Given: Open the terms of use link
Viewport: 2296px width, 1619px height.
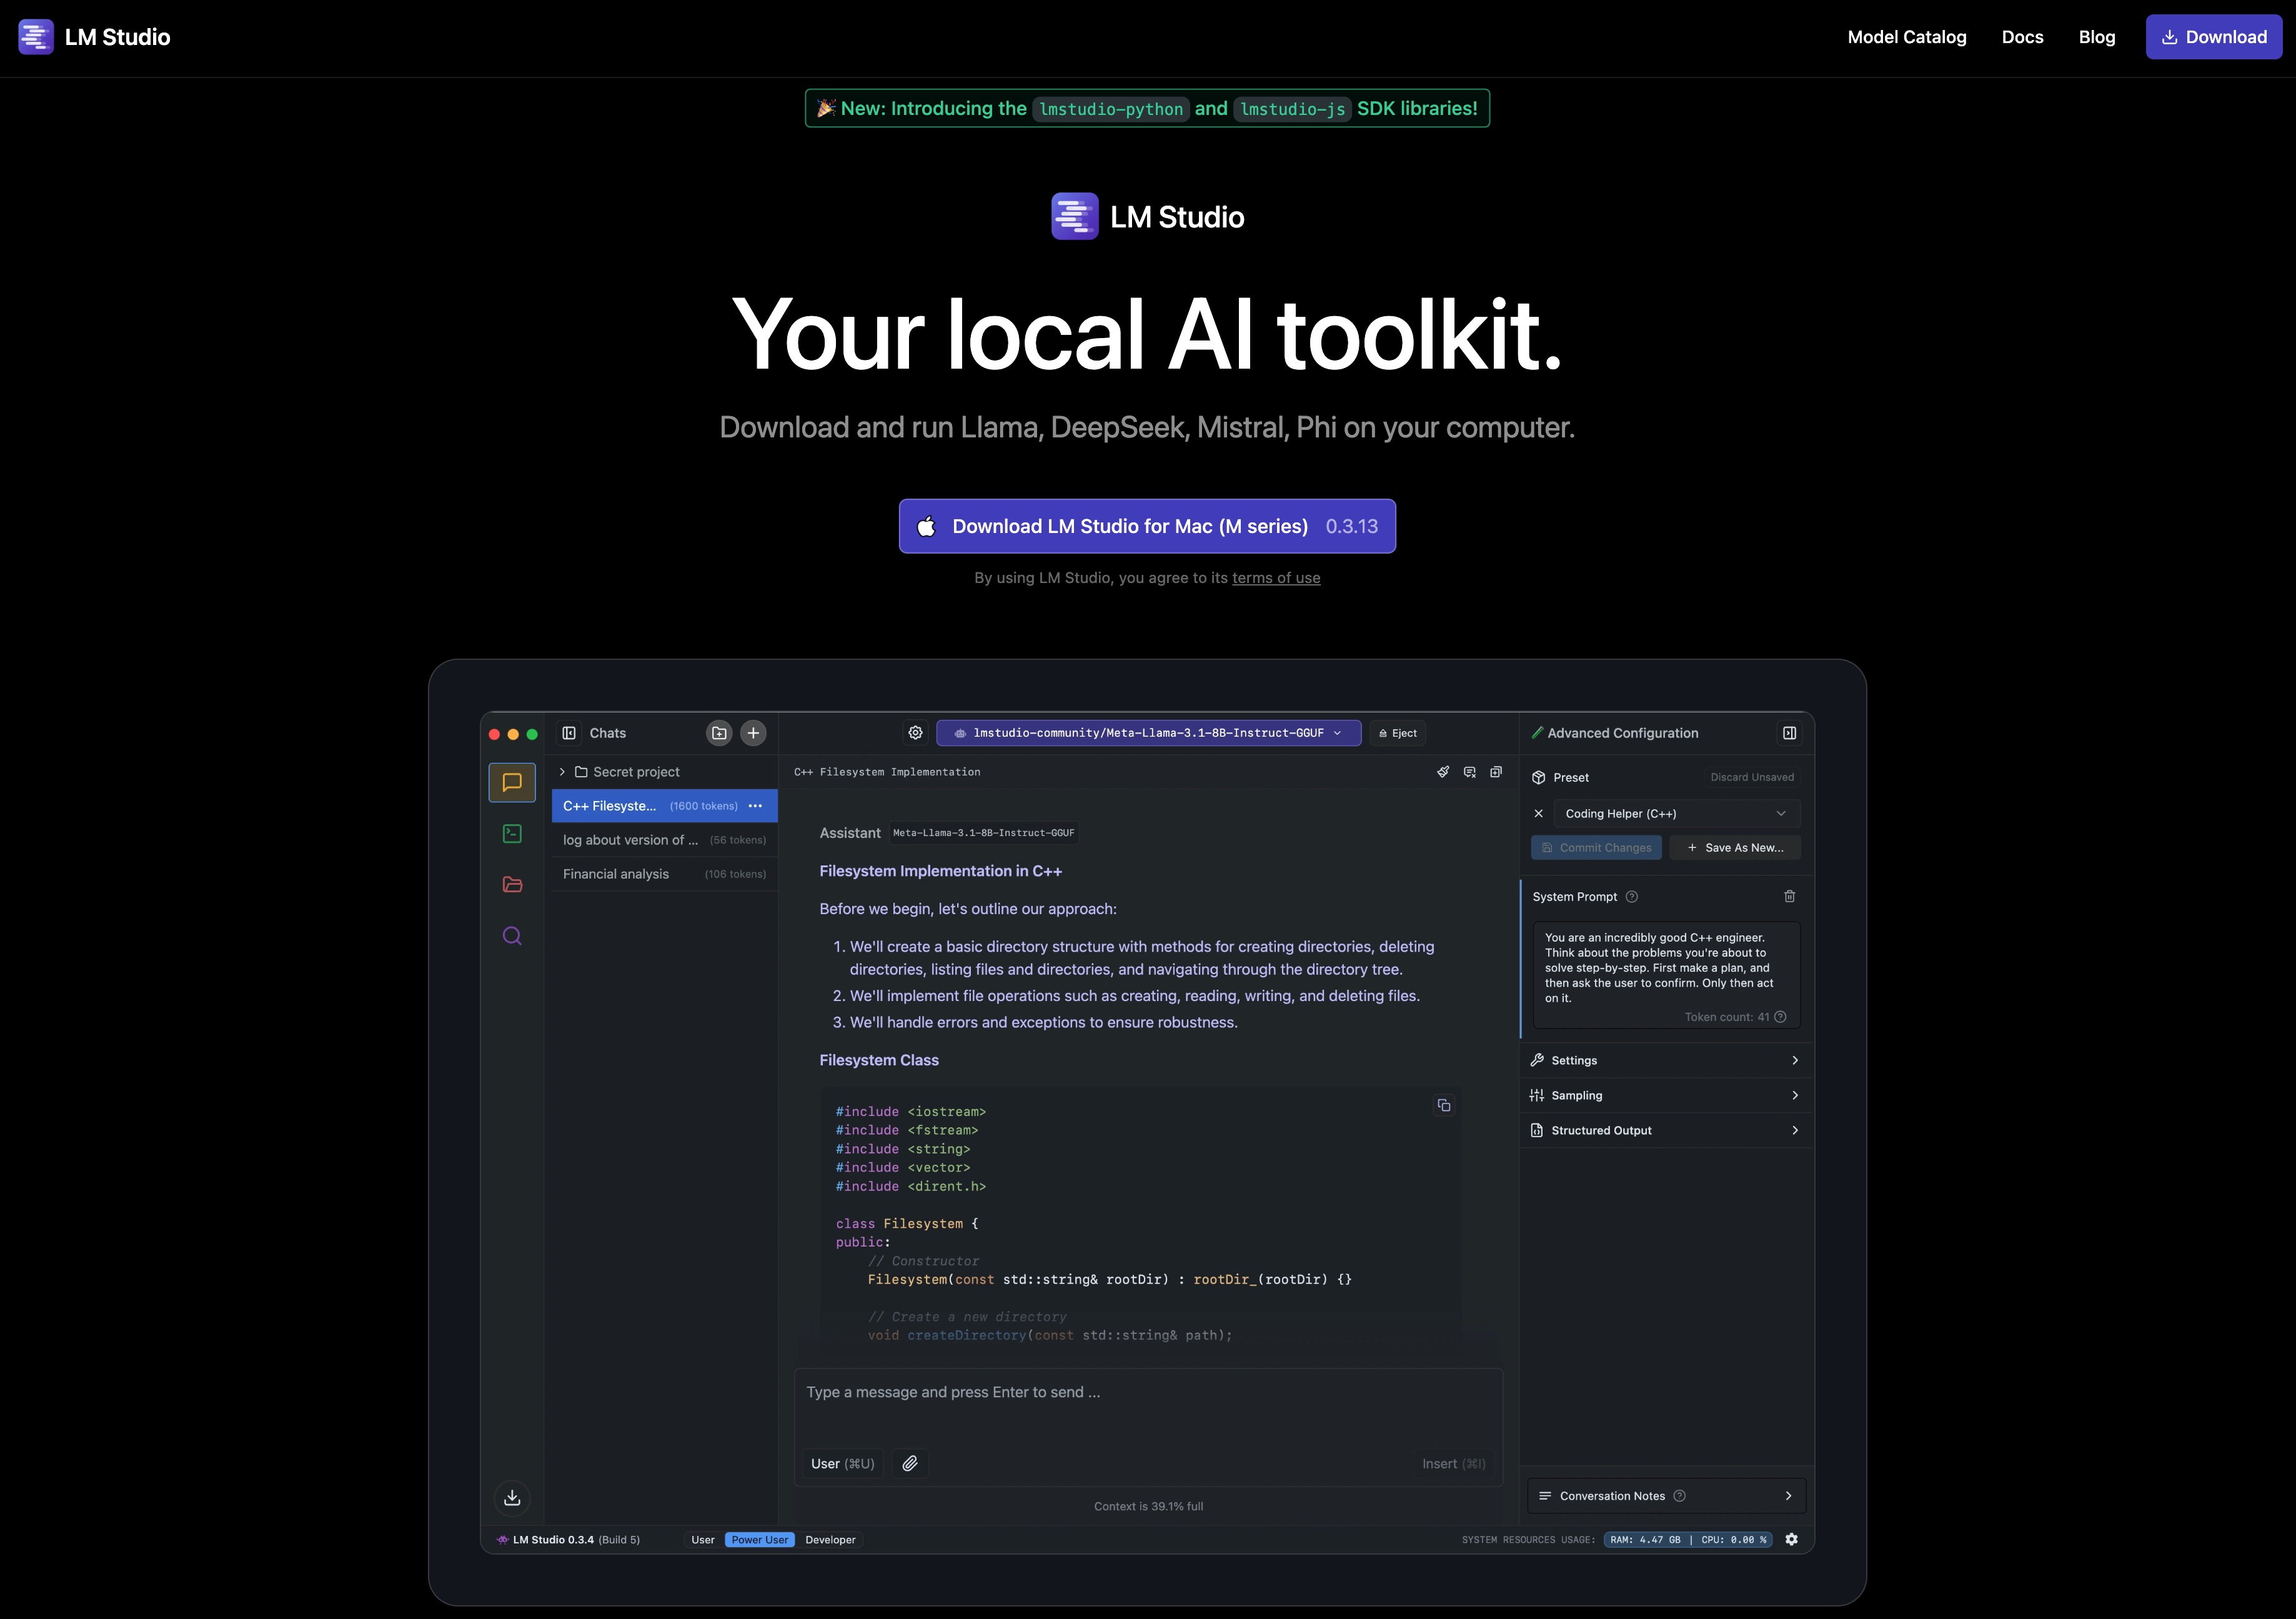Looking at the screenshot, I should coord(1275,578).
